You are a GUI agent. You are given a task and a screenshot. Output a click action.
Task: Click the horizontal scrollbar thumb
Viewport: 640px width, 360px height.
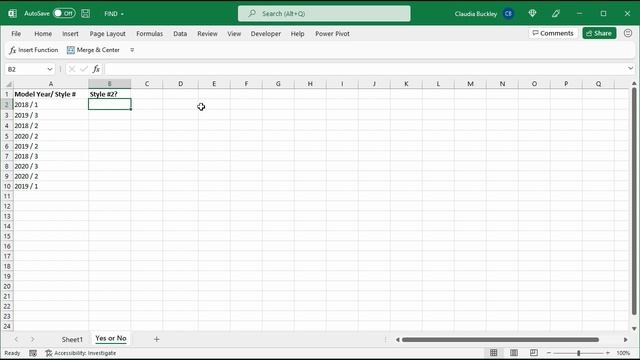tap(500, 340)
